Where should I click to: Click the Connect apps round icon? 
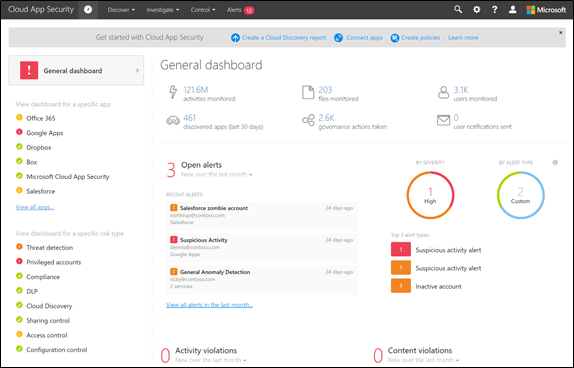339,38
